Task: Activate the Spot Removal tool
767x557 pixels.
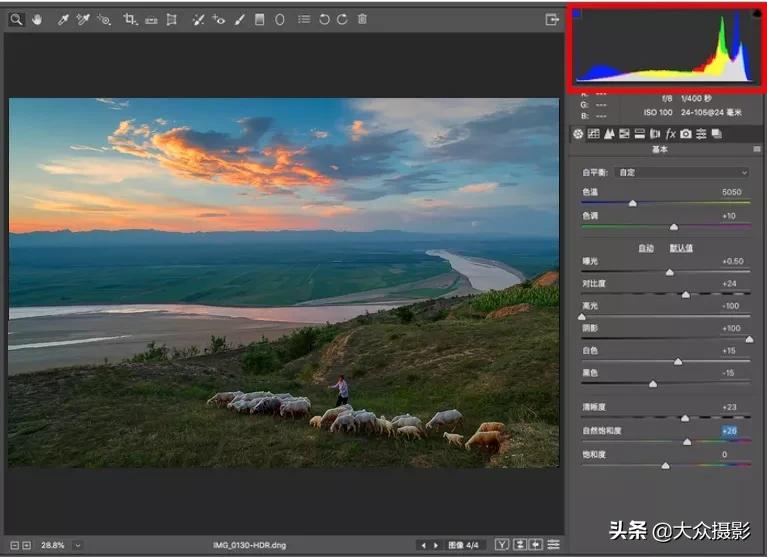Action: point(198,19)
